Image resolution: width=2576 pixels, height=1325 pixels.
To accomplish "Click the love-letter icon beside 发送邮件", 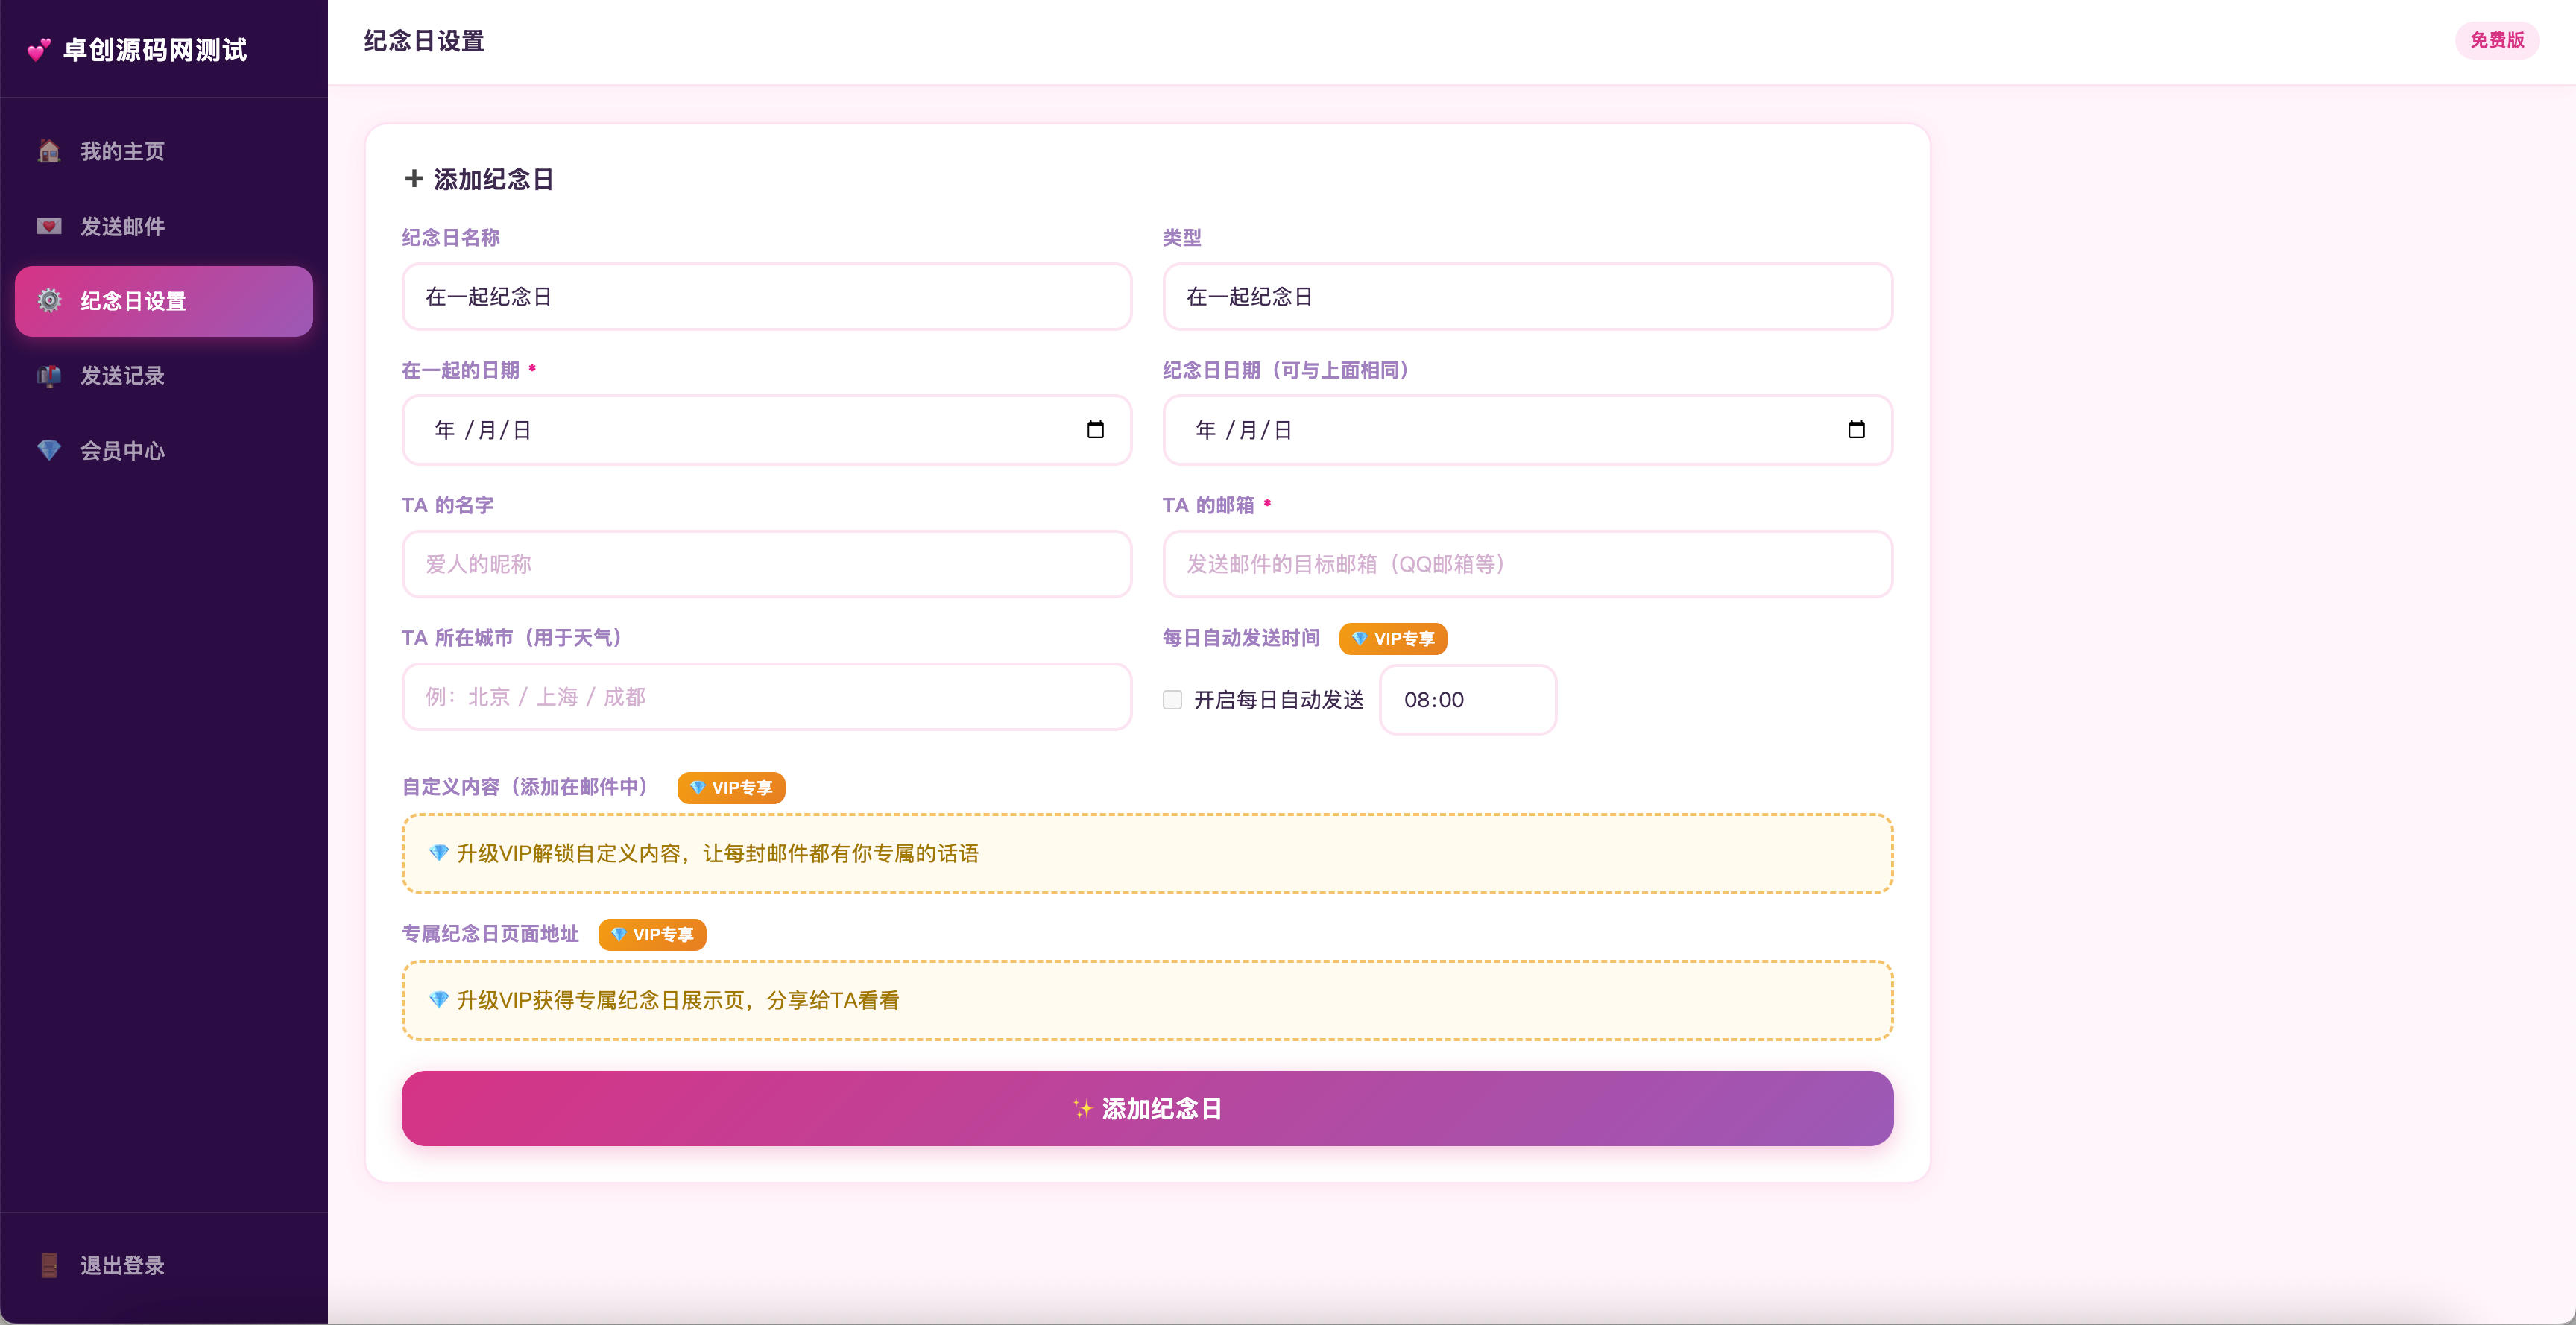I will click(x=49, y=226).
